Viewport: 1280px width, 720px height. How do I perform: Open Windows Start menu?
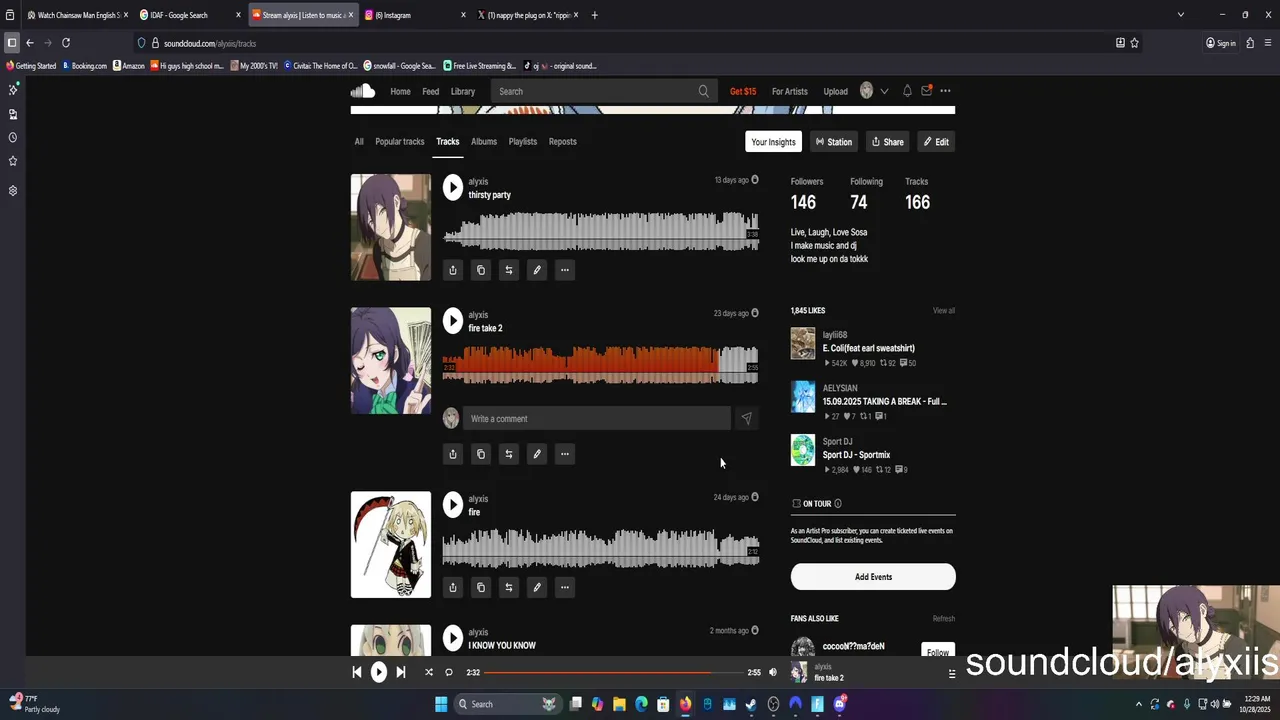point(441,704)
